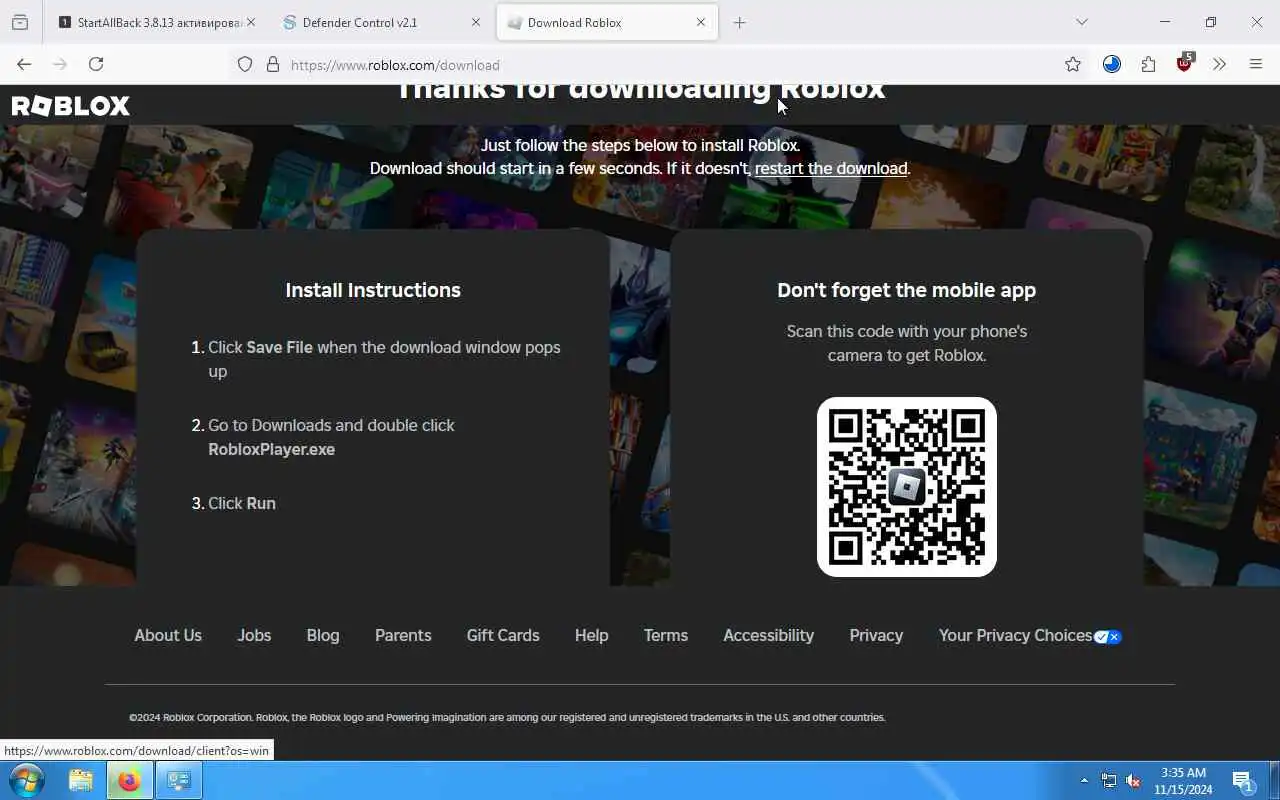Open the list-all-tabs dropdown arrow
The height and width of the screenshot is (800, 1280).
pyautogui.click(x=1081, y=22)
